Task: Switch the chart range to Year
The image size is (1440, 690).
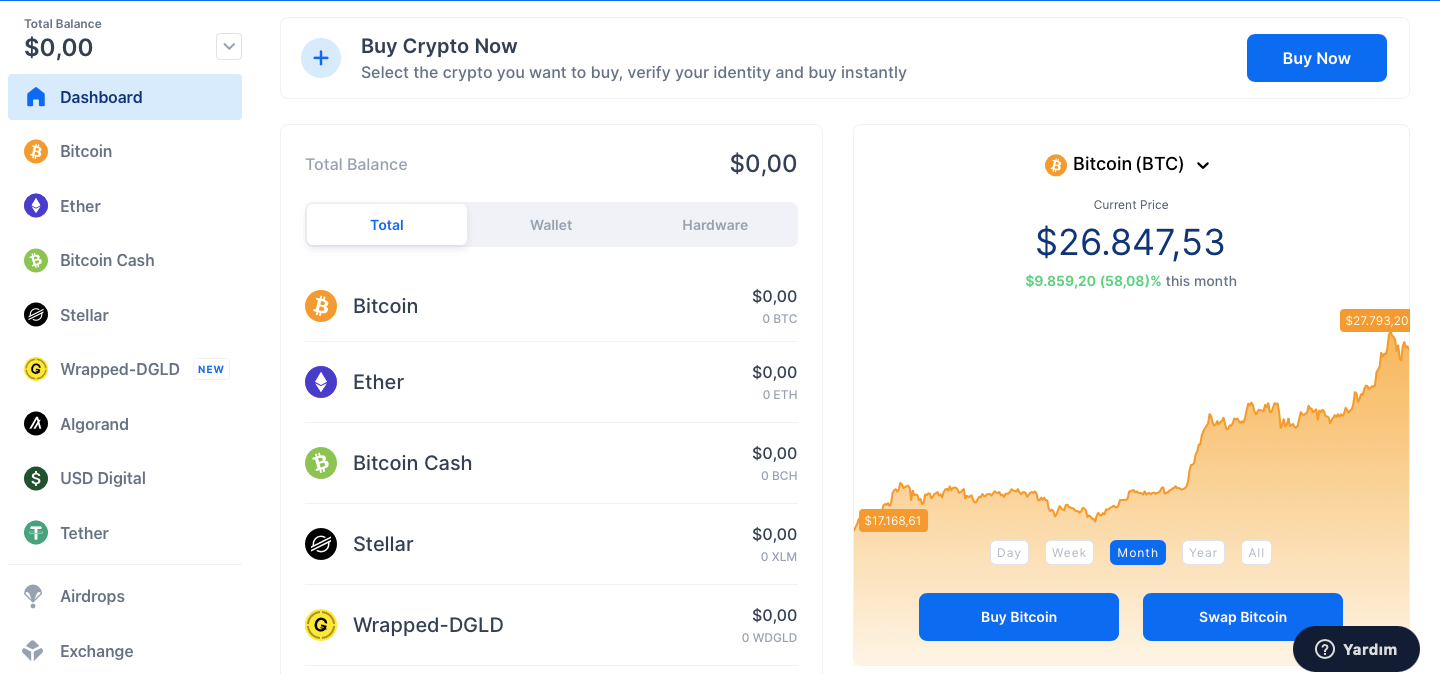Action: pos(1203,553)
